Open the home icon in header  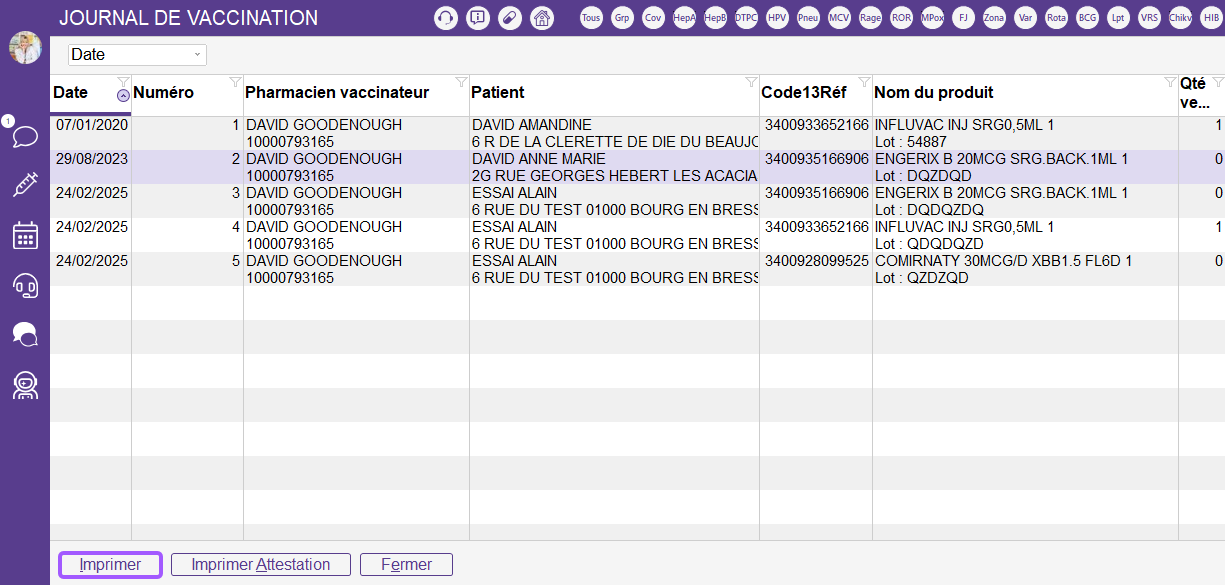coord(541,18)
